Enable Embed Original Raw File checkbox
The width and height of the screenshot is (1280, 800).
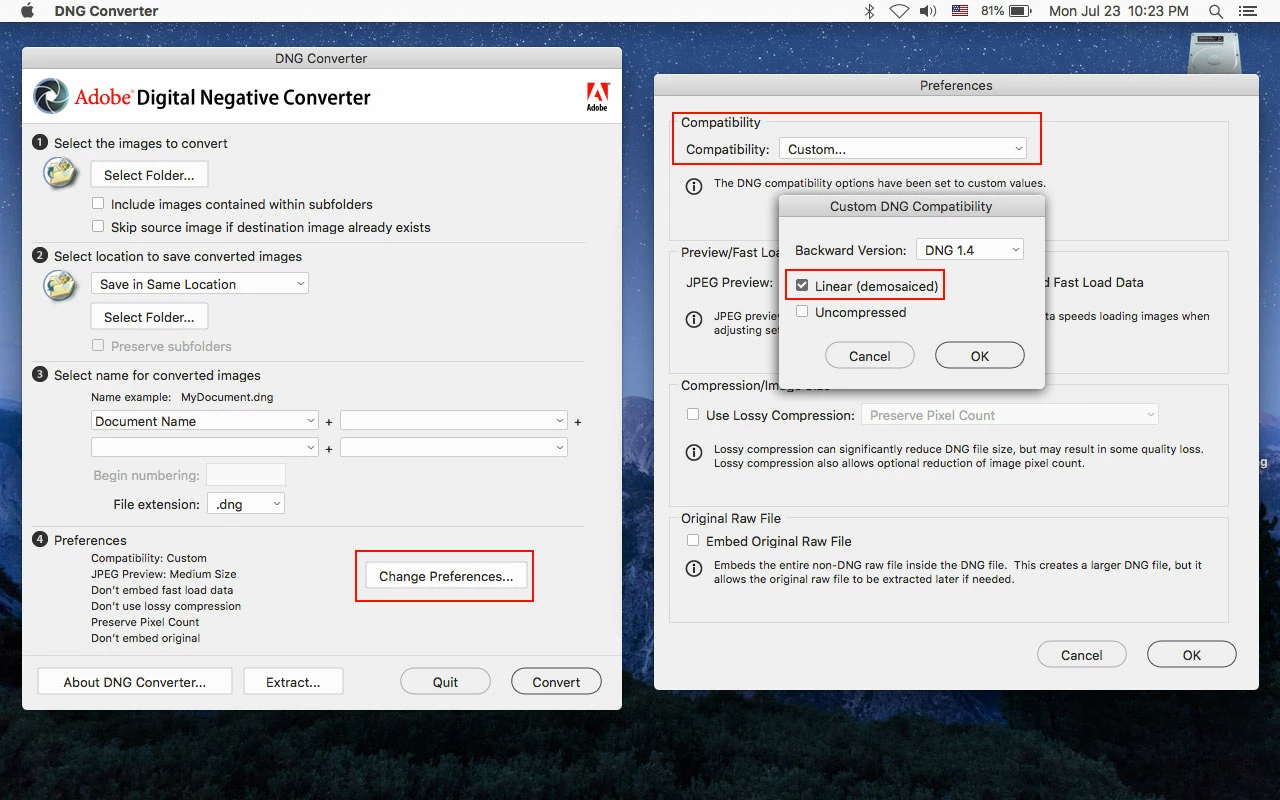pos(693,540)
